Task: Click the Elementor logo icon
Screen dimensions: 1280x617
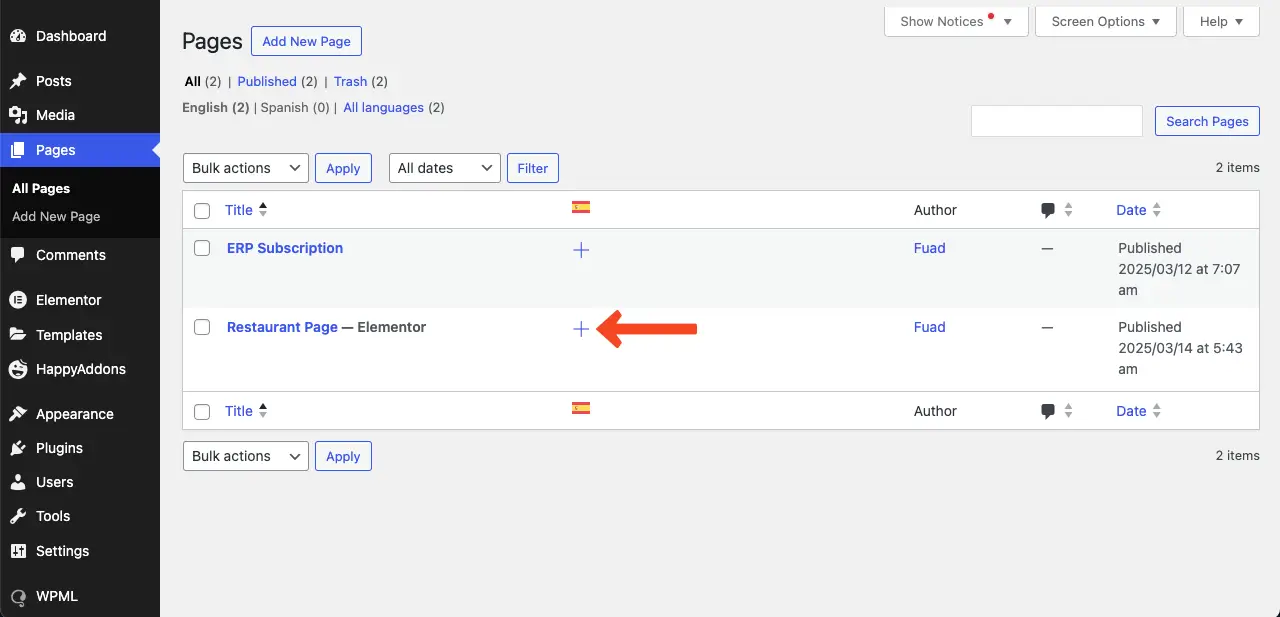Action: pyautogui.click(x=18, y=300)
